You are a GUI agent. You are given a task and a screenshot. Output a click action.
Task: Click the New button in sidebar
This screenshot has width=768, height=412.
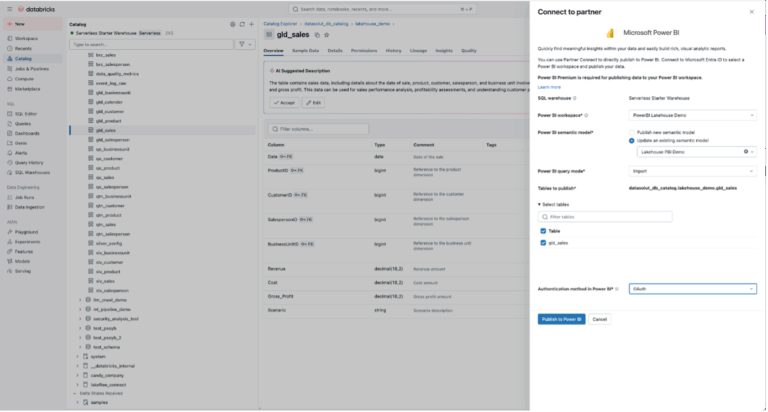pyautogui.click(x=32, y=24)
